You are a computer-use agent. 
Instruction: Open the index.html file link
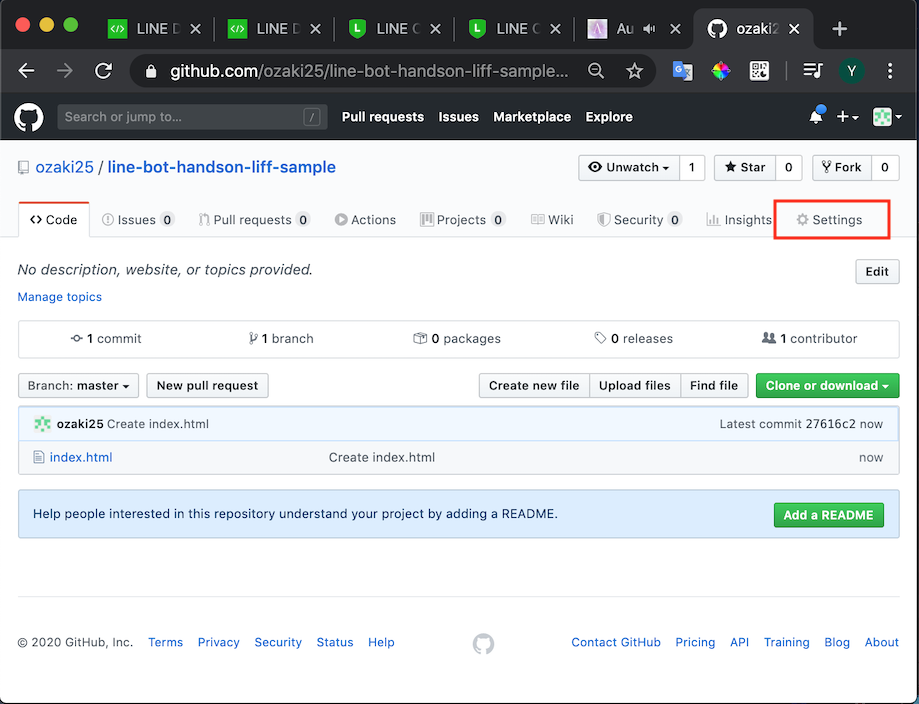coord(81,457)
